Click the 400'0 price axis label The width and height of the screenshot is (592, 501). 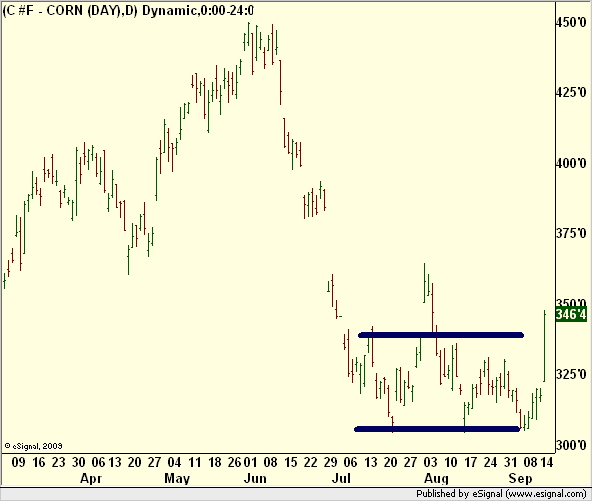571,163
